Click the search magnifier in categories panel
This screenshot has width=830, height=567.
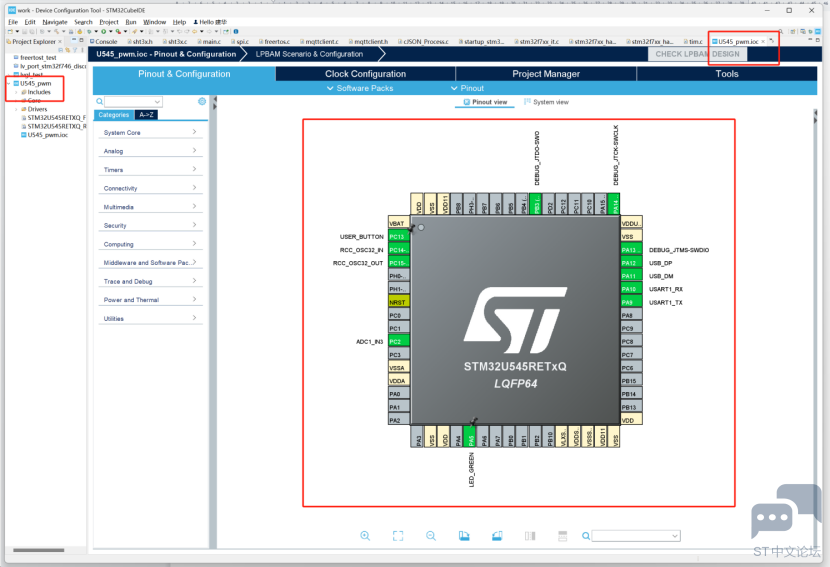coord(100,102)
